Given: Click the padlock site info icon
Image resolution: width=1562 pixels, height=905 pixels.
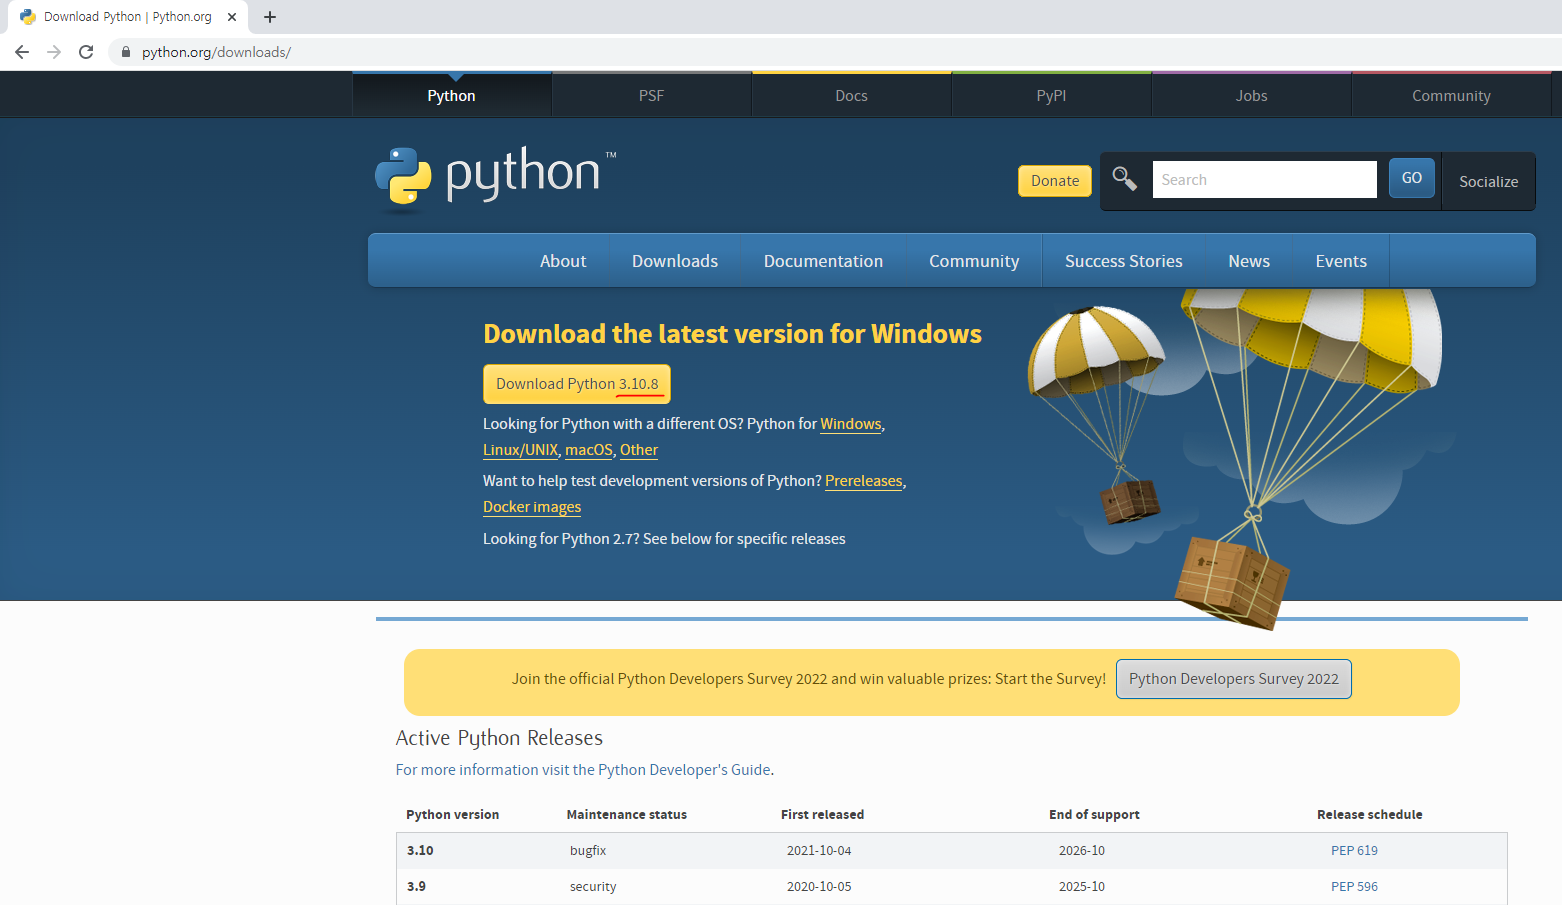Looking at the screenshot, I should pos(125,52).
